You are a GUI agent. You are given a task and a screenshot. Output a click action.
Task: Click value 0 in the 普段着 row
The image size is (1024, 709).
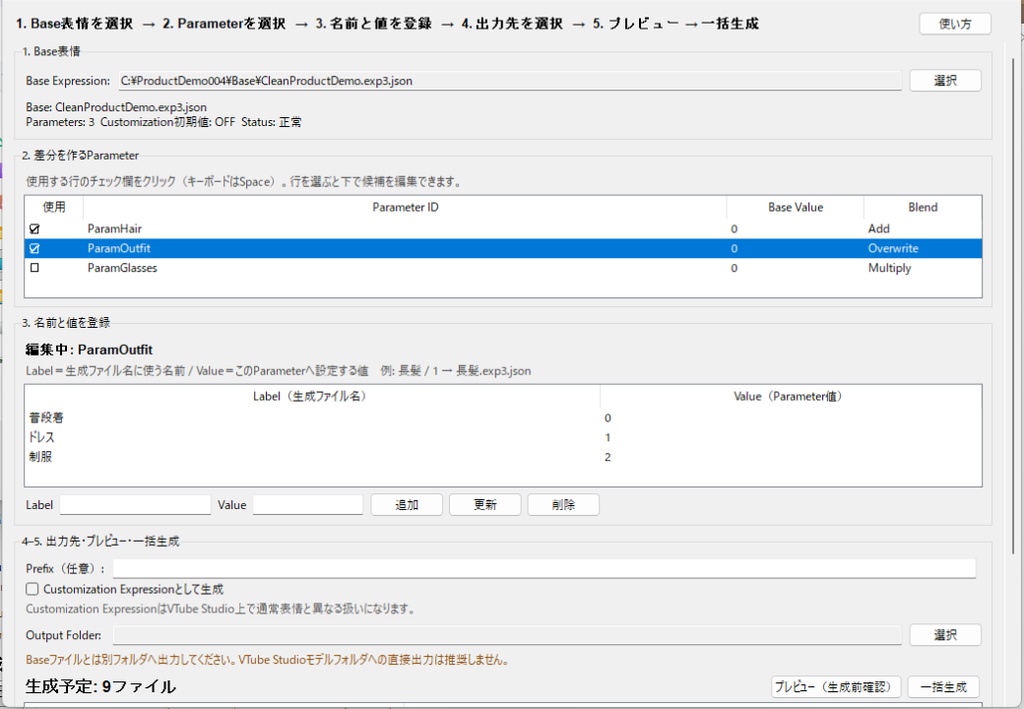tap(607, 418)
